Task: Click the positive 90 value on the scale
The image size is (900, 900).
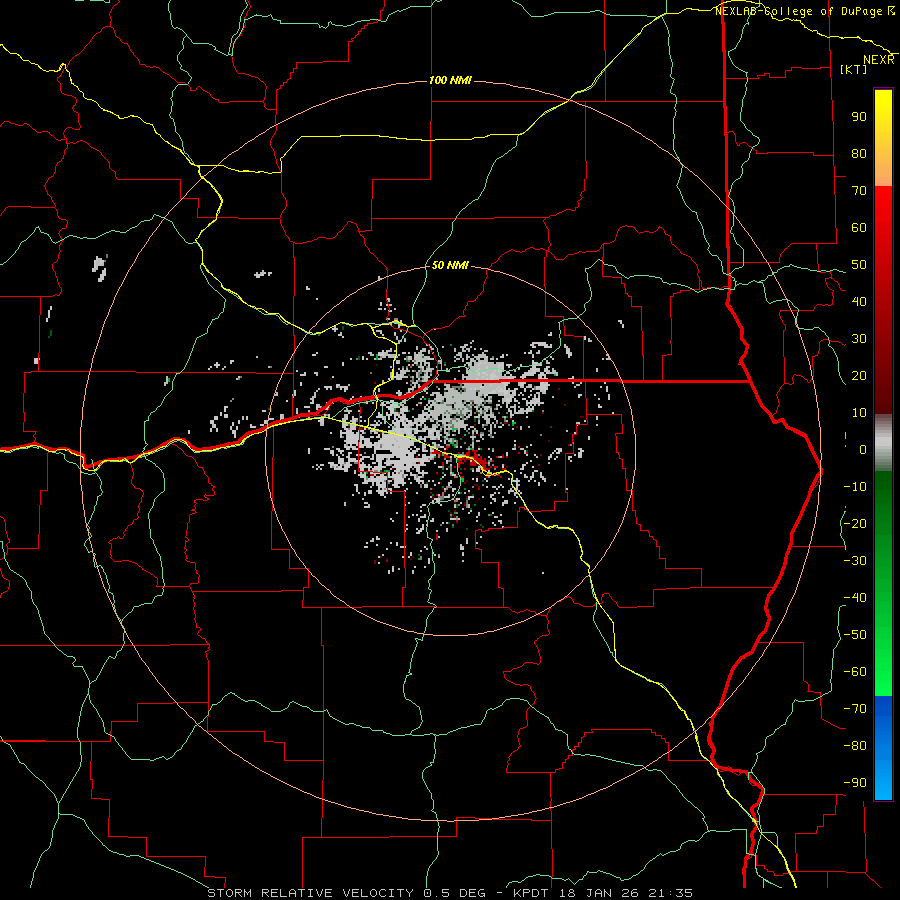Action: (859, 117)
